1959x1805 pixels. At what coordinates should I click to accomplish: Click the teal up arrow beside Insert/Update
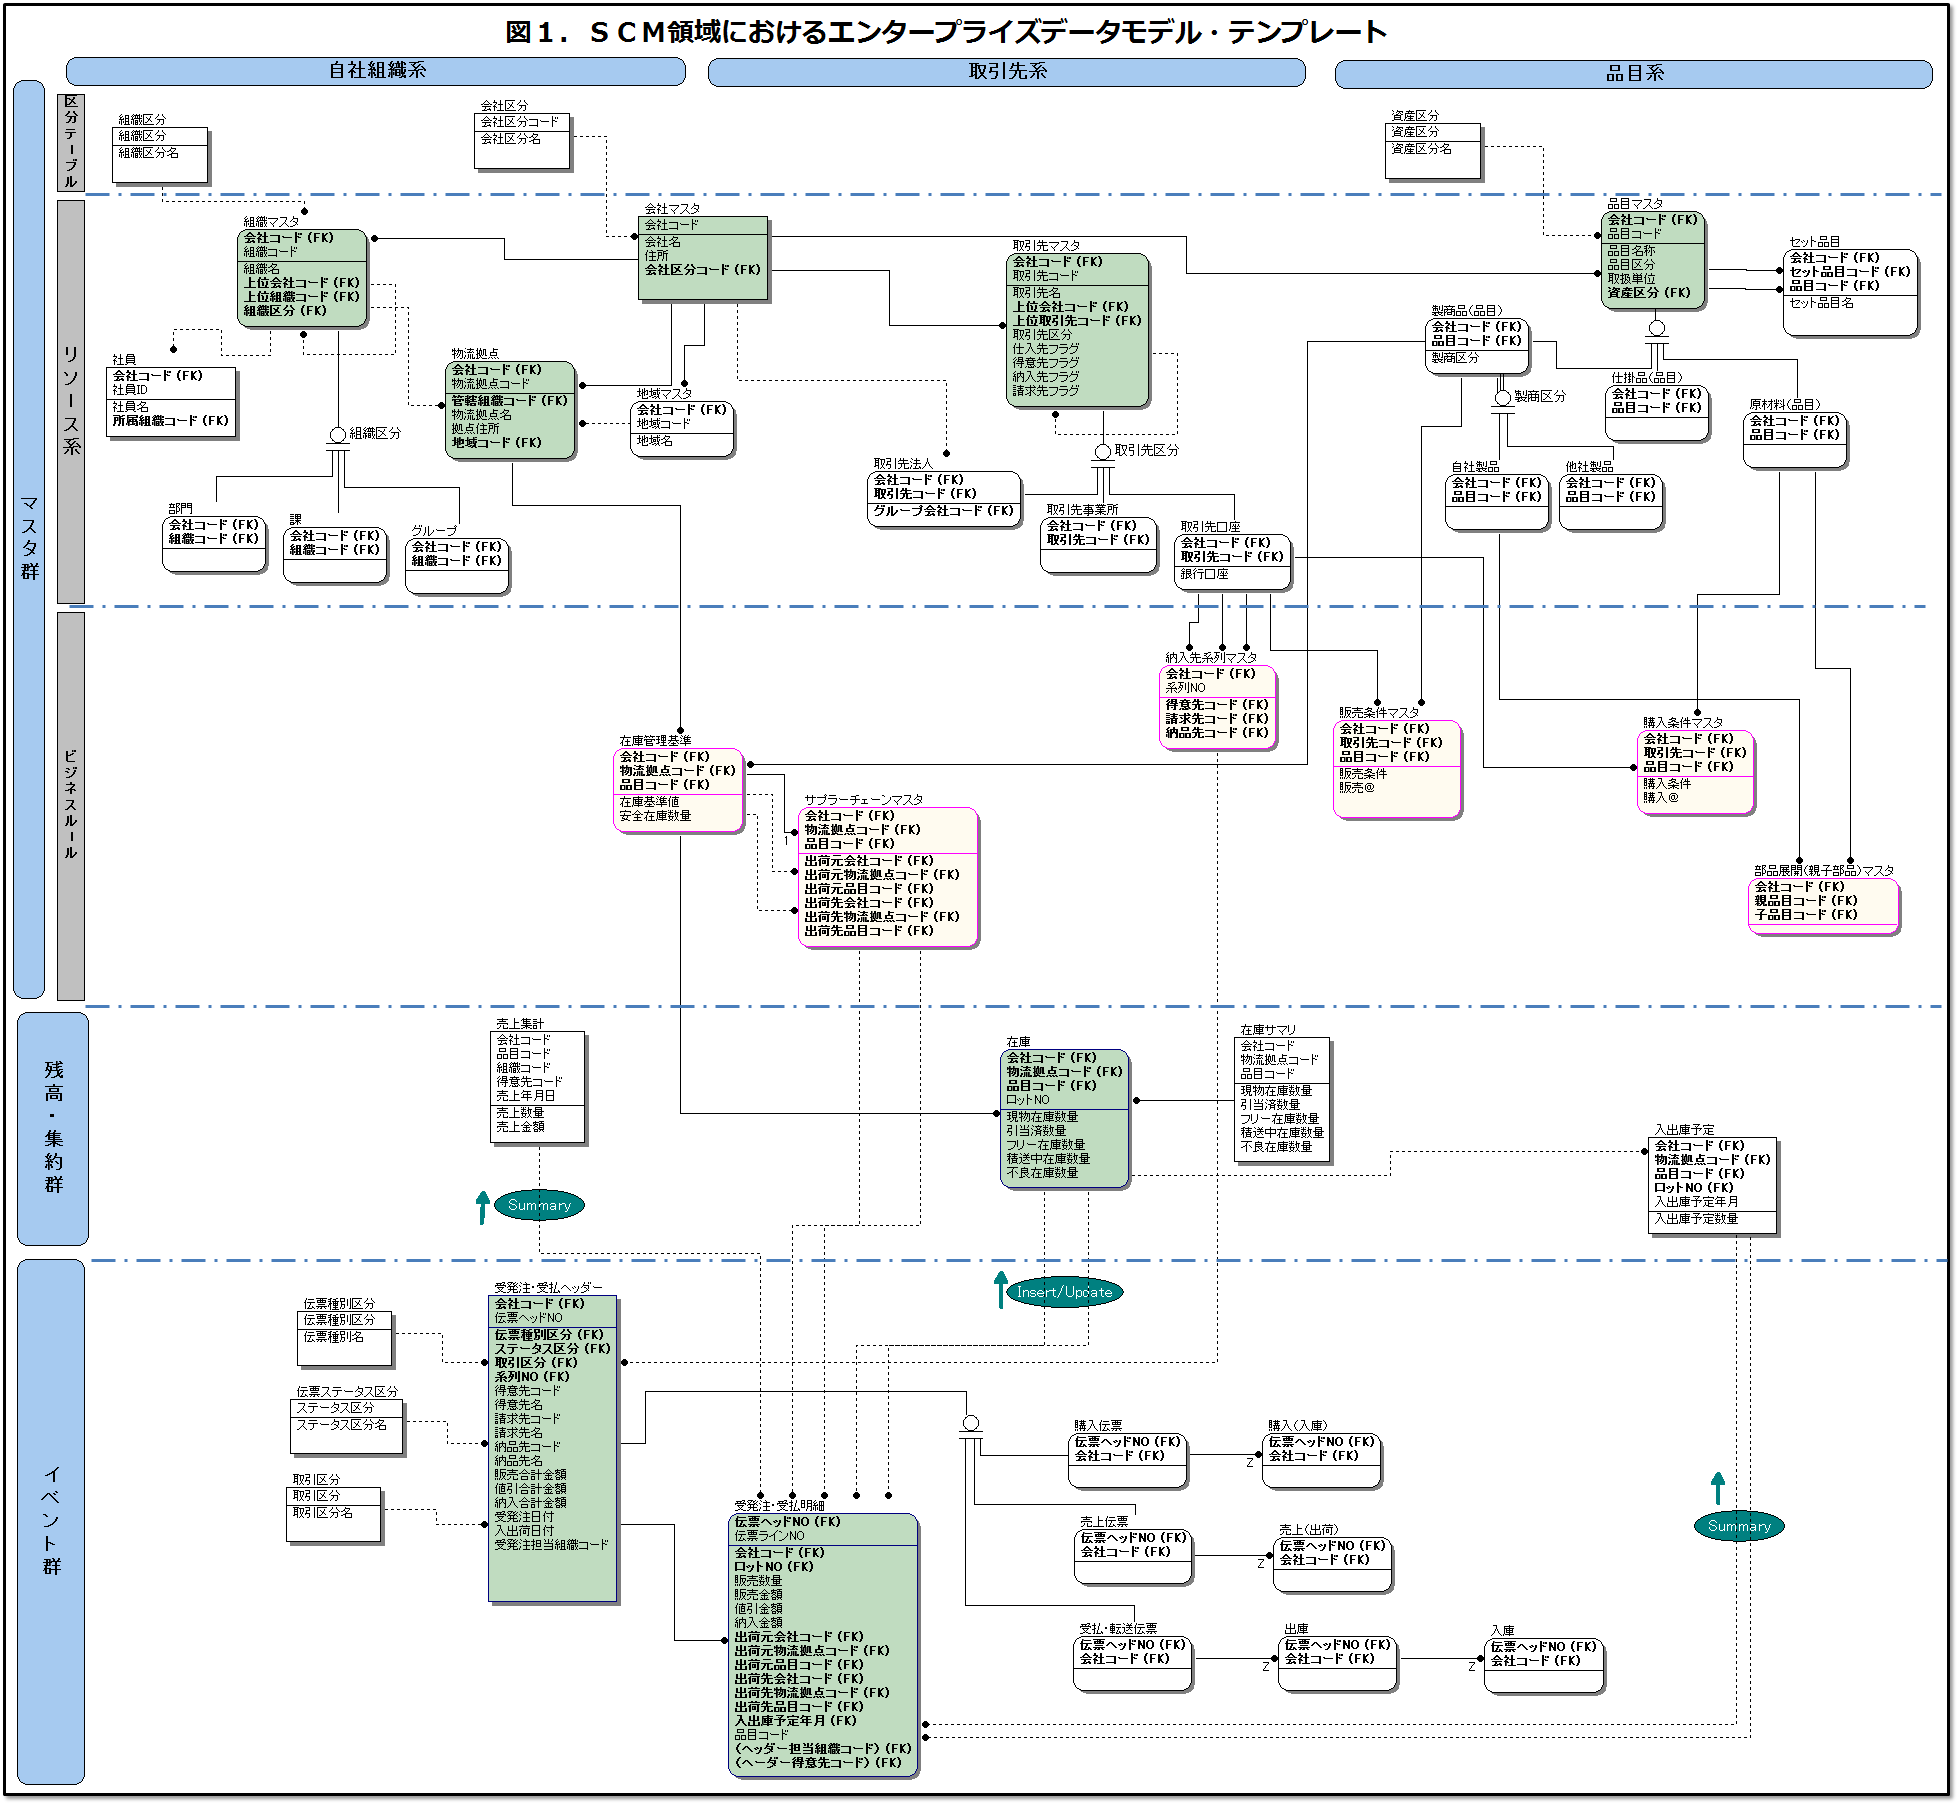1000,1289
